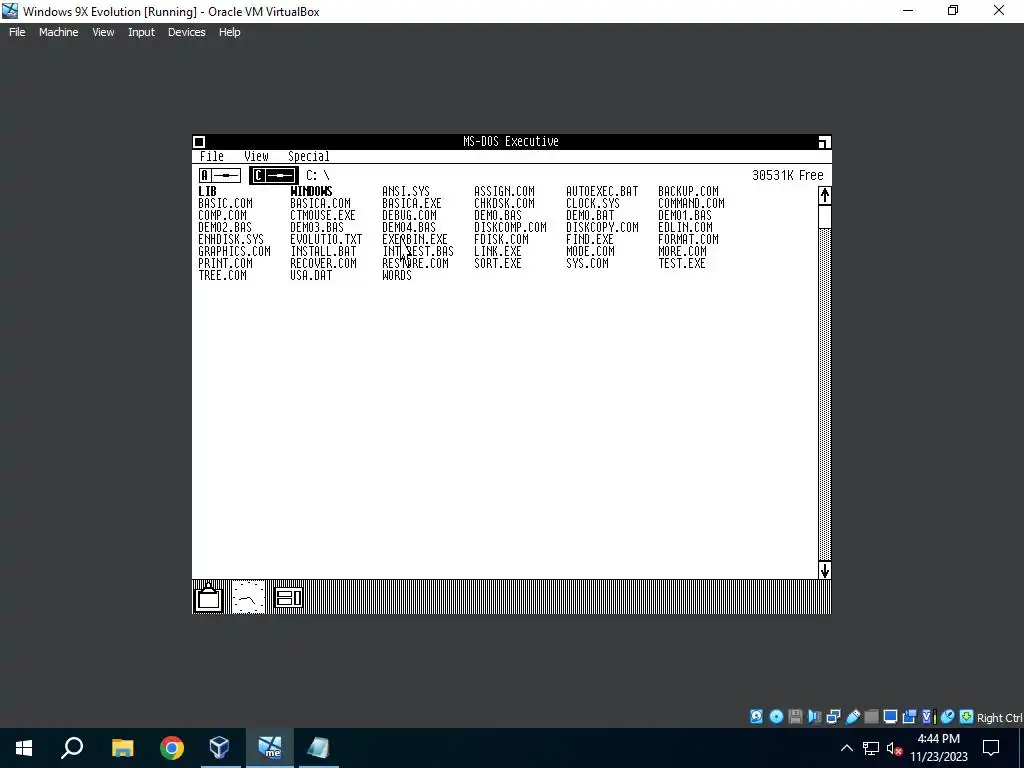
Task: Click the scrollbar up arrow
Action: click(x=825, y=195)
